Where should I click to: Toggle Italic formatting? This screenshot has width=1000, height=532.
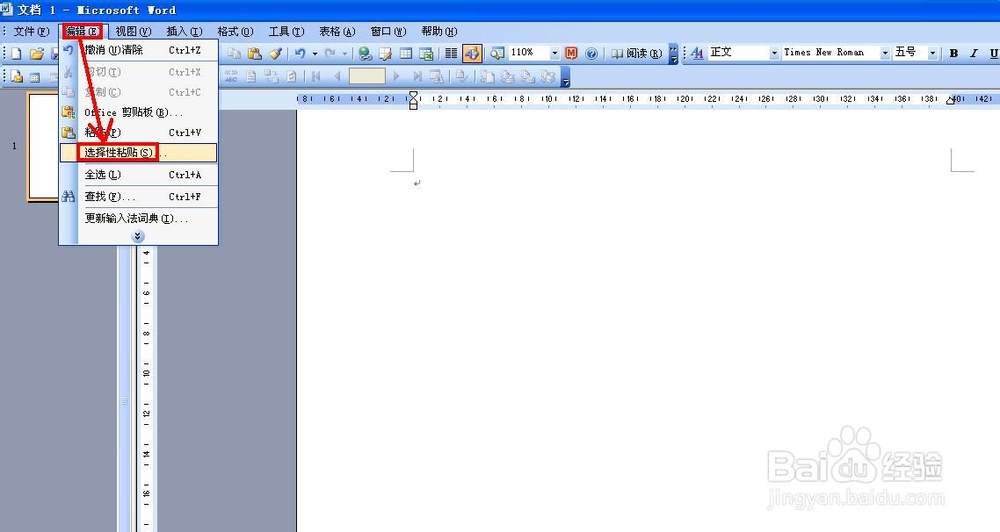[974, 54]
